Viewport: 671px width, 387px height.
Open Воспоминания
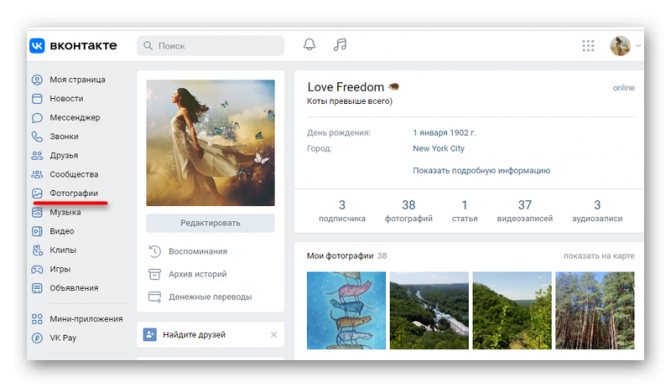pos(198,251)
